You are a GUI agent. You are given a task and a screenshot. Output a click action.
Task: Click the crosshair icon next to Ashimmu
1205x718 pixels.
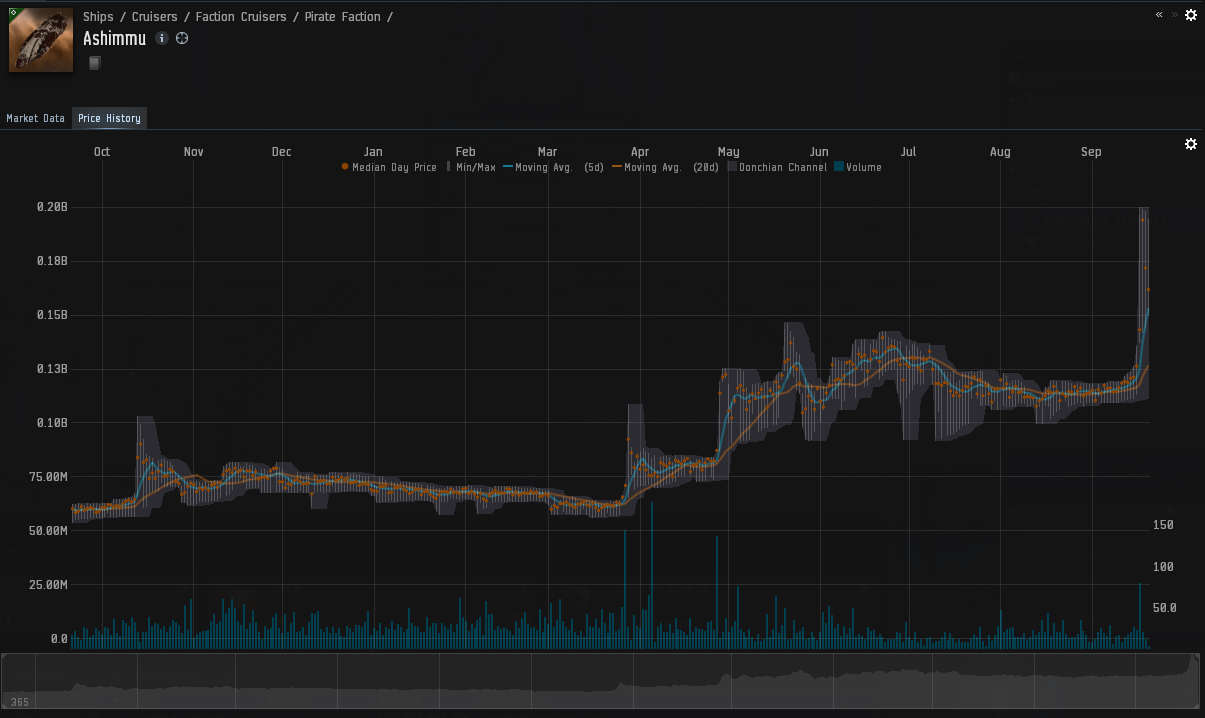pyautogui.click(x=182, y=39)
